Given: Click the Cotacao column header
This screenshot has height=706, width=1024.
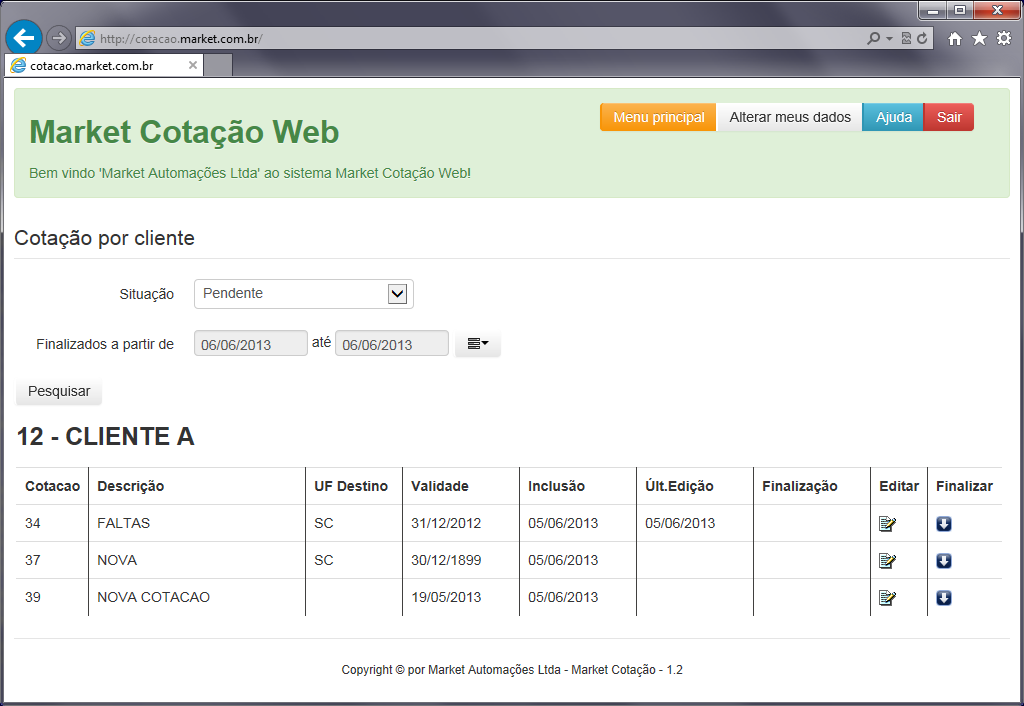Looking at the screenshot, I should tap(52, 486).
